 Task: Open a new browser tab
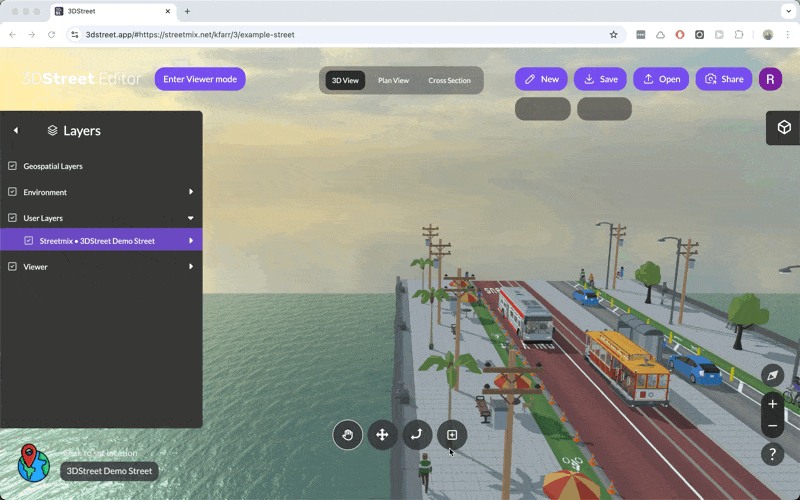pyautogui.click(x=187, y=11)
